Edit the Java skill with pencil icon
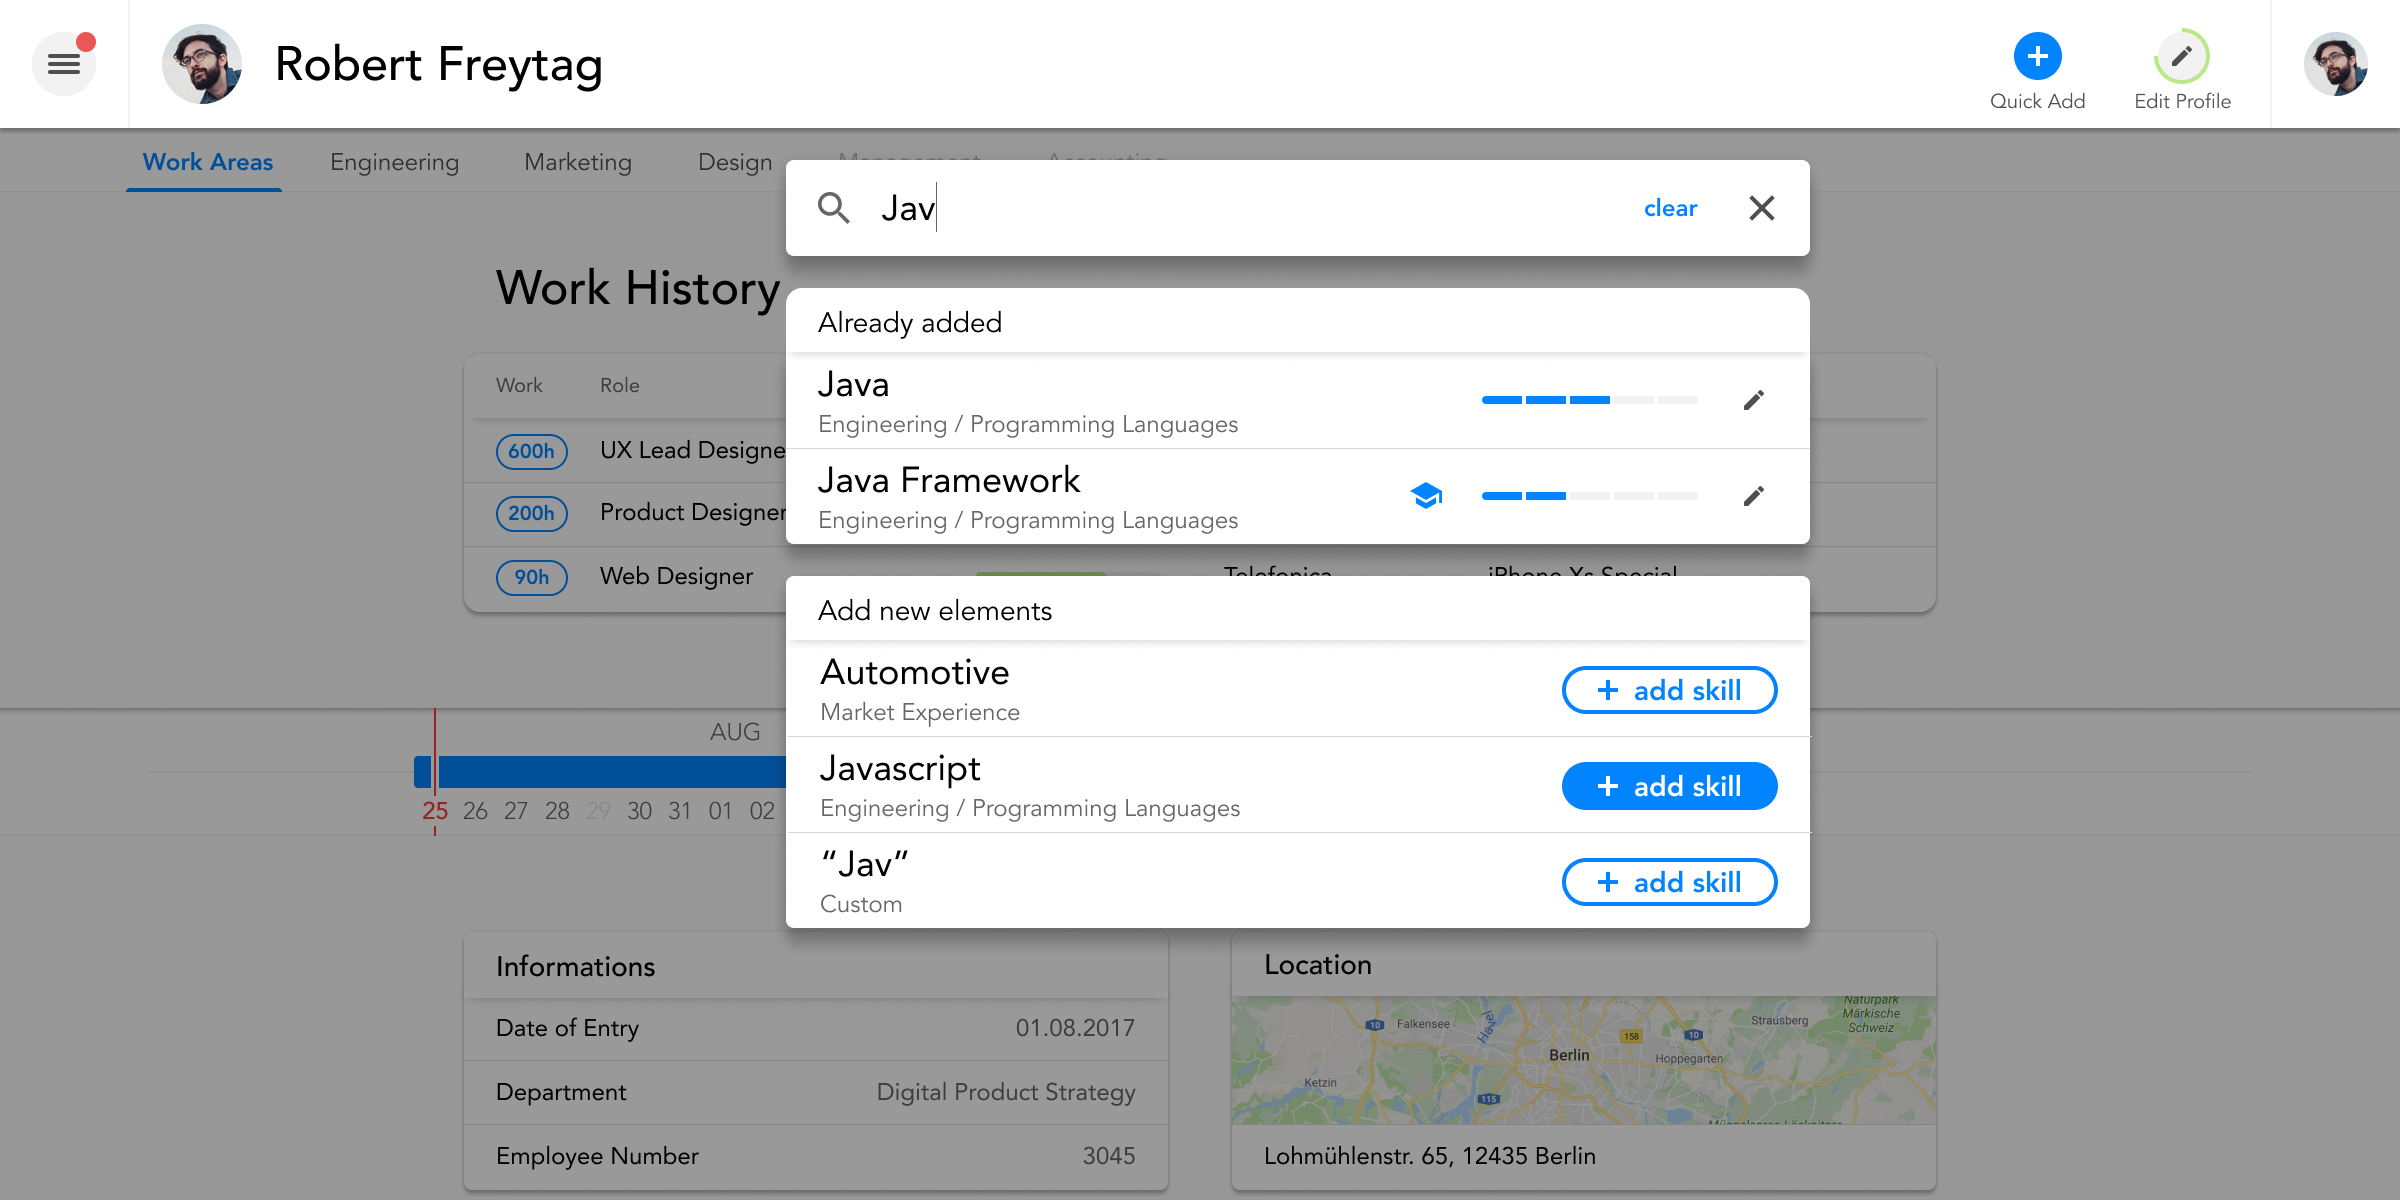This screenshot has width=2400, height=1200. pyautogui.click(x=1753, y=400)
